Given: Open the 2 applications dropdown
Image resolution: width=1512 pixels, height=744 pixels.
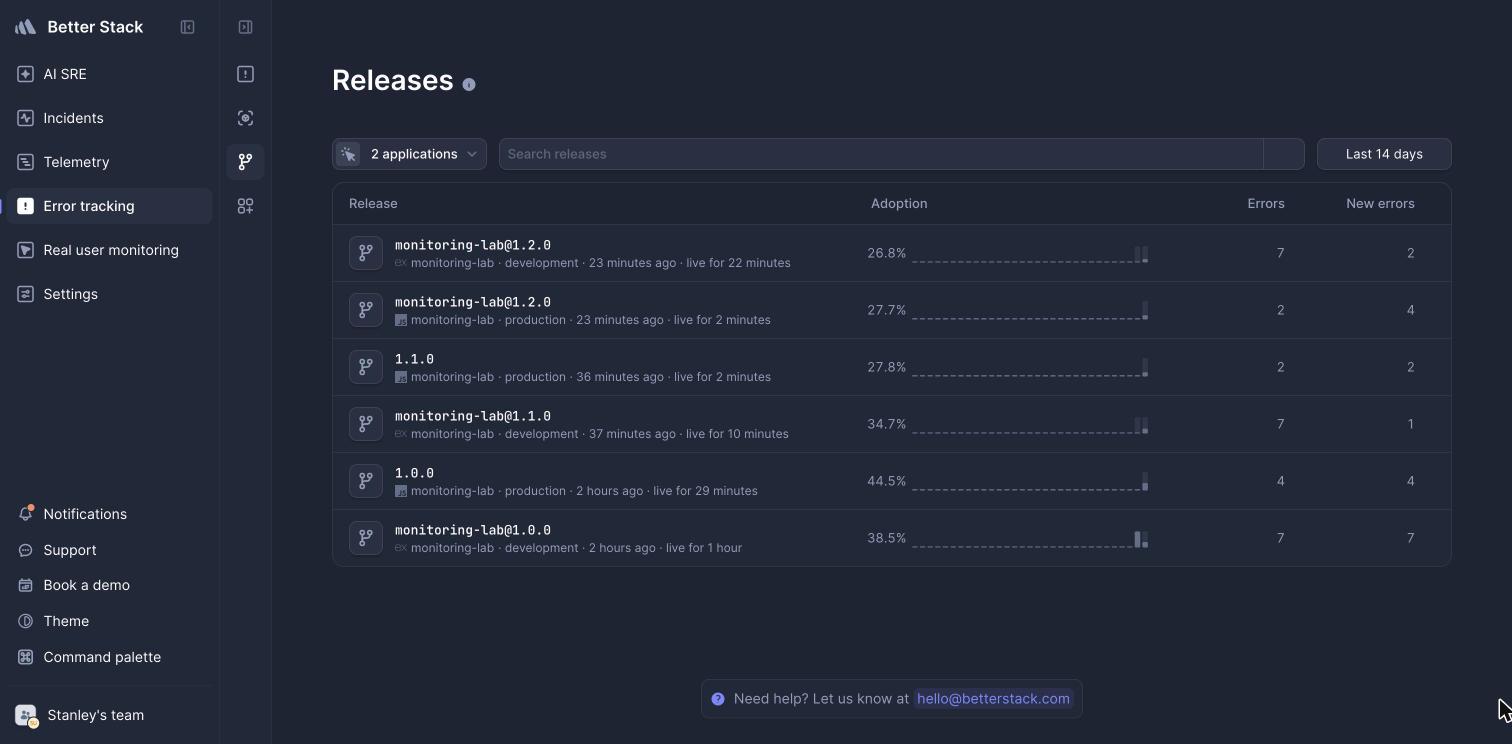Looking at the screenshot, I should point(409,154).
